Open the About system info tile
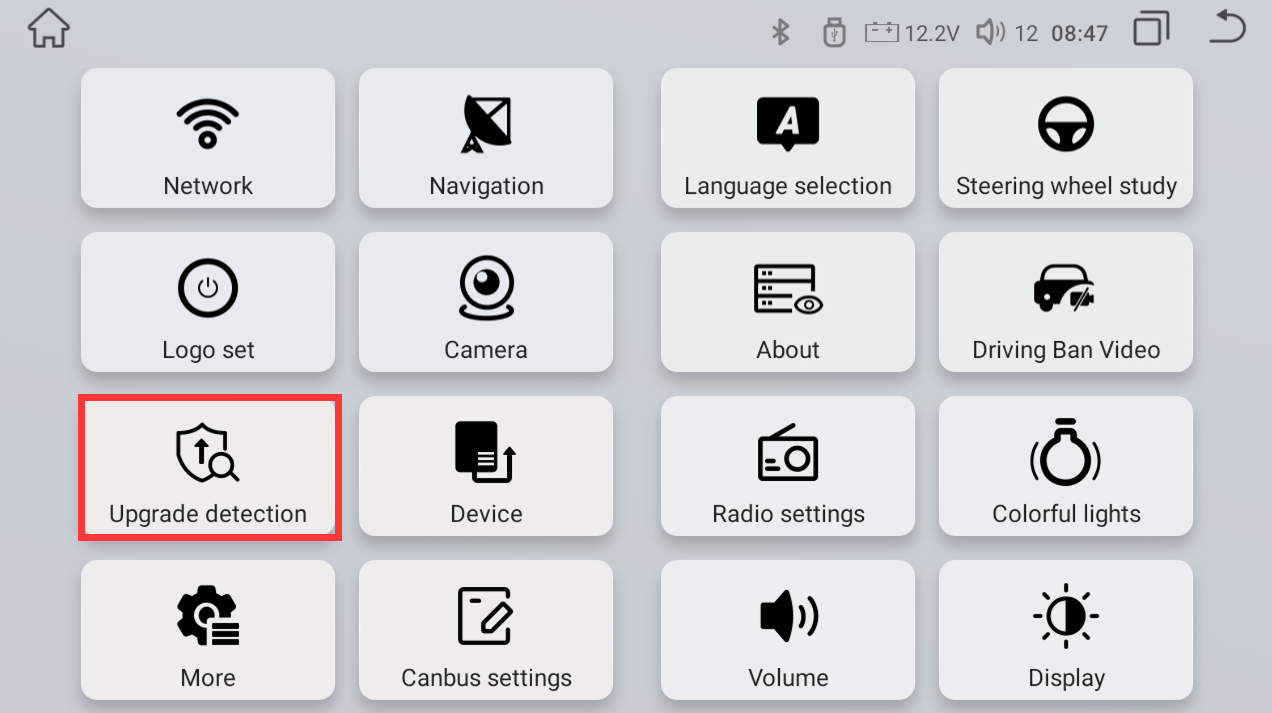1272x713 pixels. click(788, 302)
